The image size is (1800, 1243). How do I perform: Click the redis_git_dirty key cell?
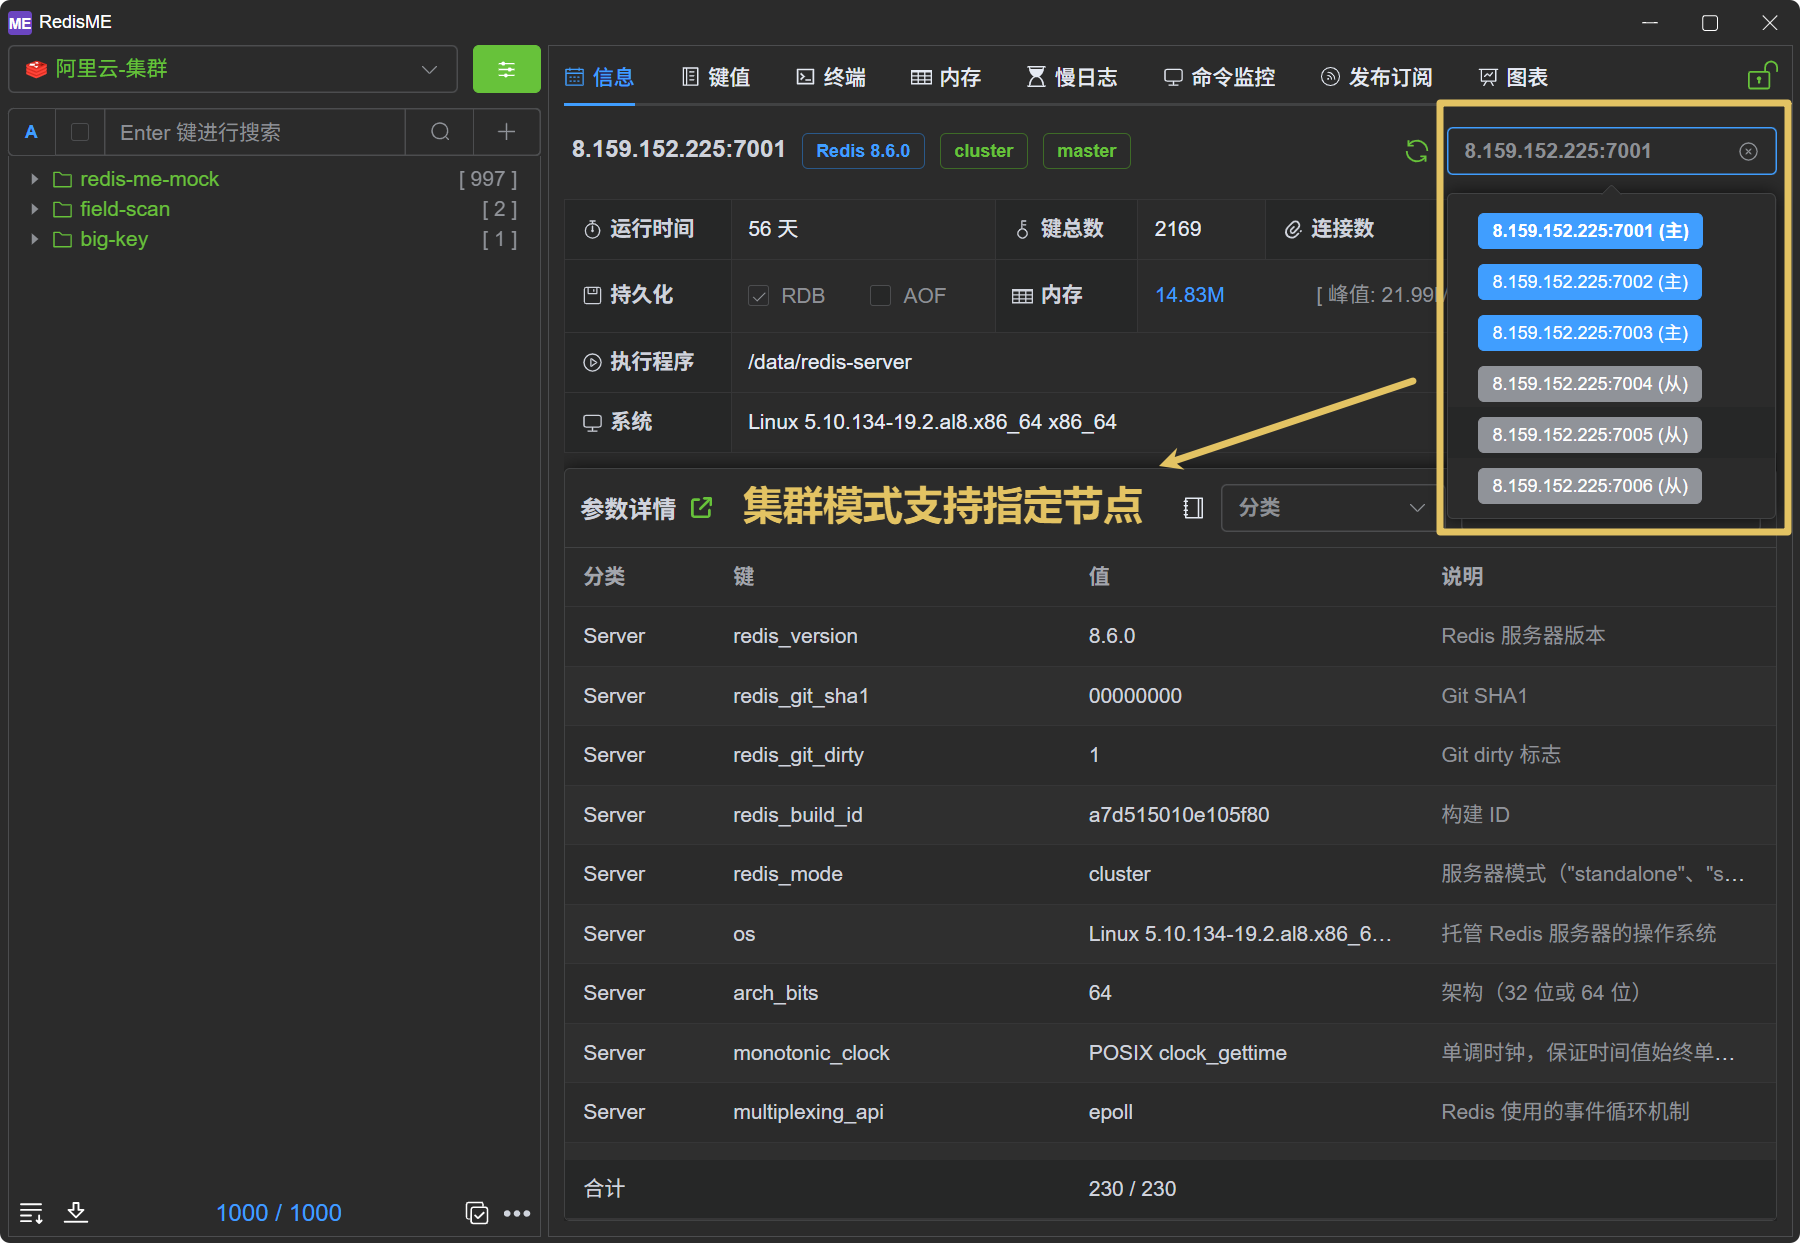(x=798, y=755)
